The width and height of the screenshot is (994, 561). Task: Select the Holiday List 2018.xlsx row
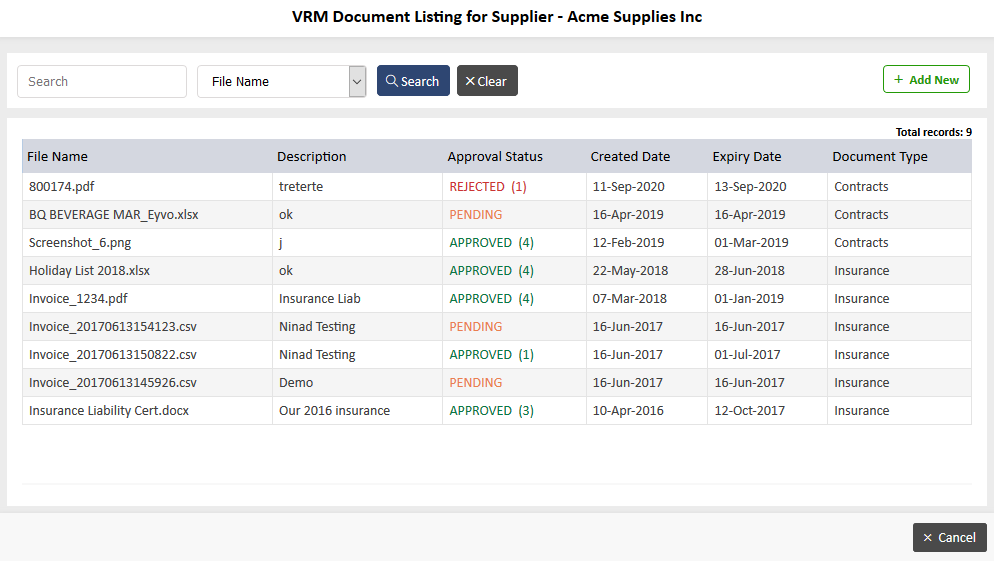click(496, 271)
